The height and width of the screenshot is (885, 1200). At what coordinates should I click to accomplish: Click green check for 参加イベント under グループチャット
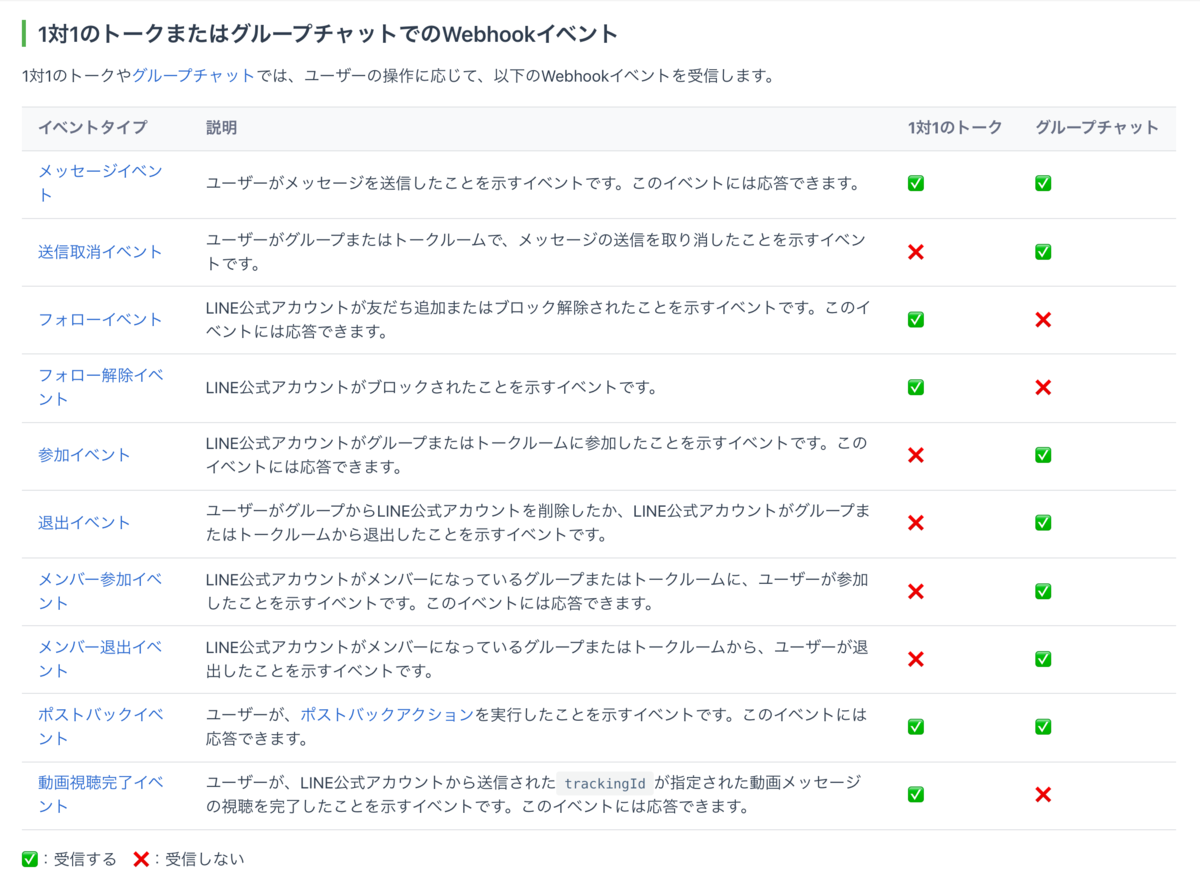click(x=1043, y=455)
